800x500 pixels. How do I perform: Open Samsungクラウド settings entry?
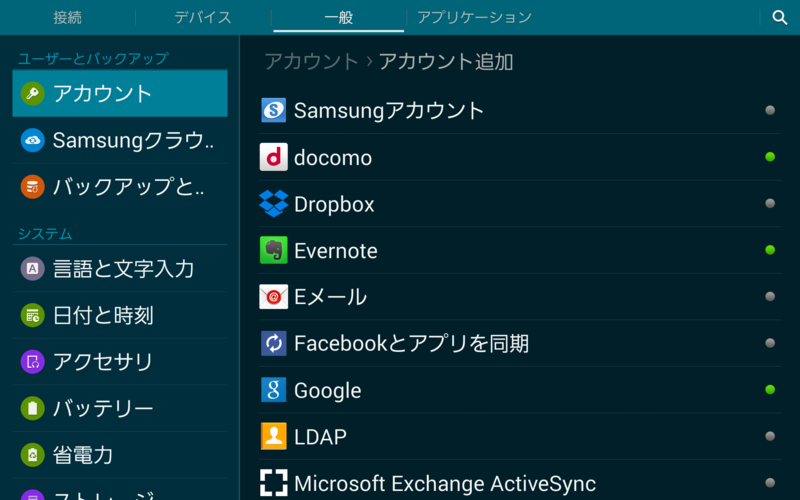120,140
